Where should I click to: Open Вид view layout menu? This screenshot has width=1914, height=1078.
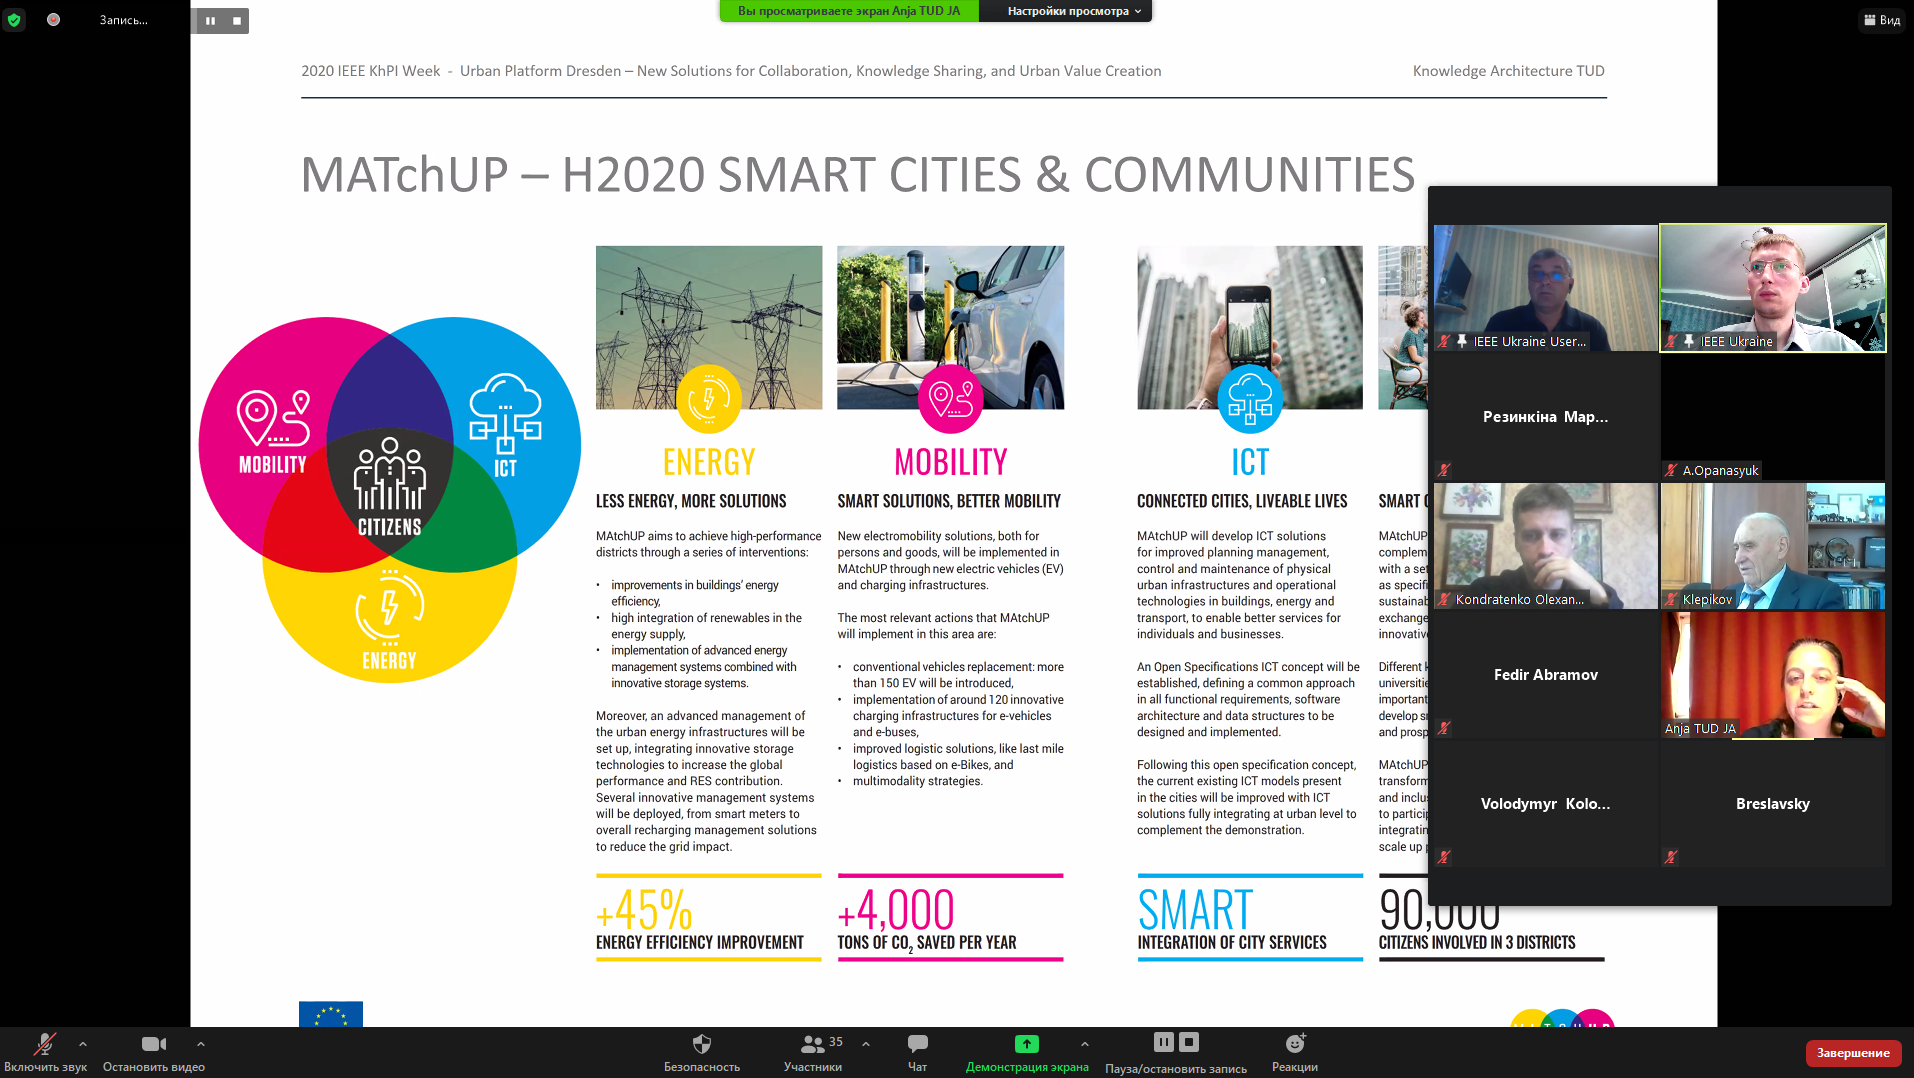[1882, 20]
